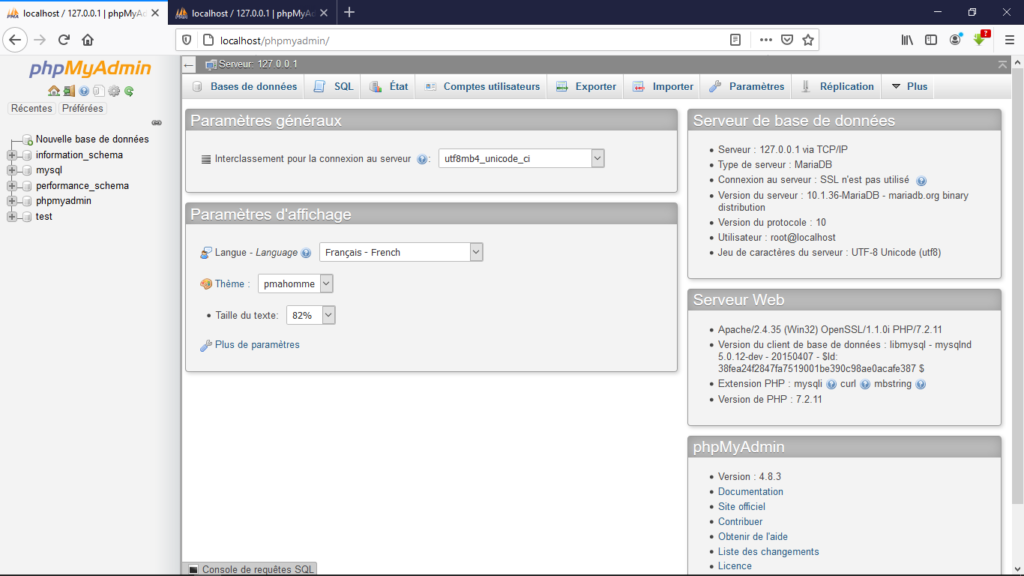Image resolution: width=1024 pixels, height=576 pixels.
Task: Open phpMyAdmin documentation blue help icon in sidebar
Action: [x=84, y=91]
